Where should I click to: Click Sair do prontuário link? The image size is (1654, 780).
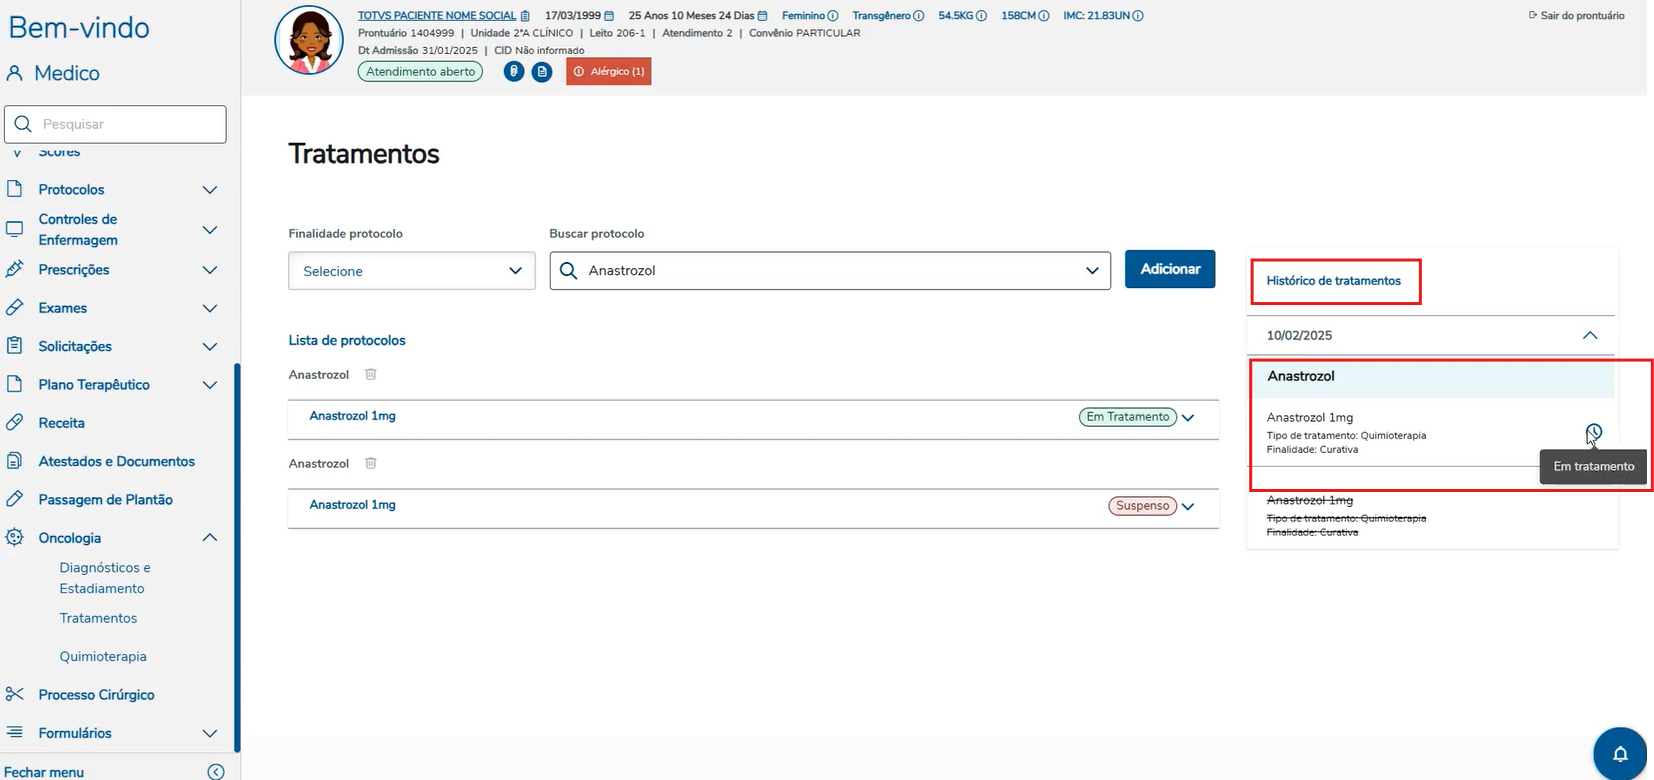(x=1576, y=16)
